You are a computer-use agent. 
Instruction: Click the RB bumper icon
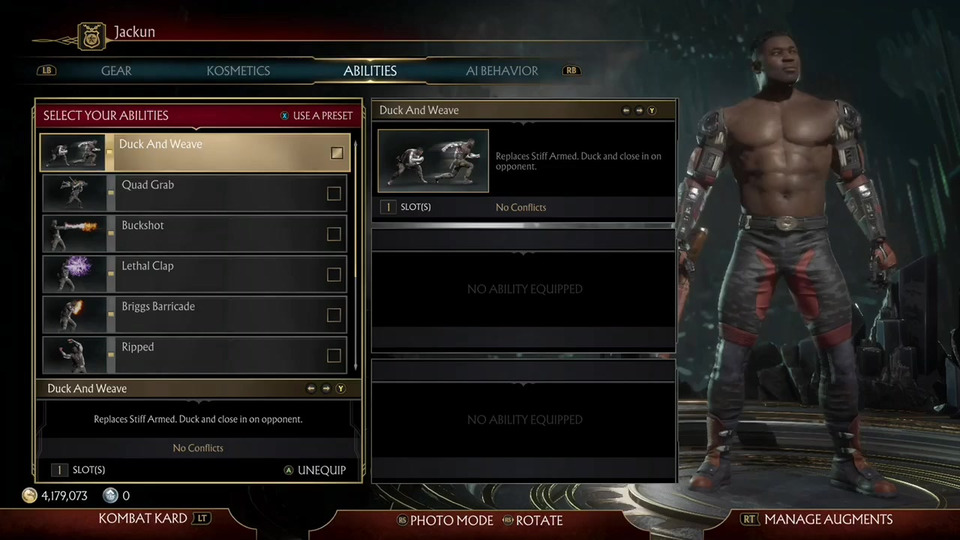click(x=571, y=70)
